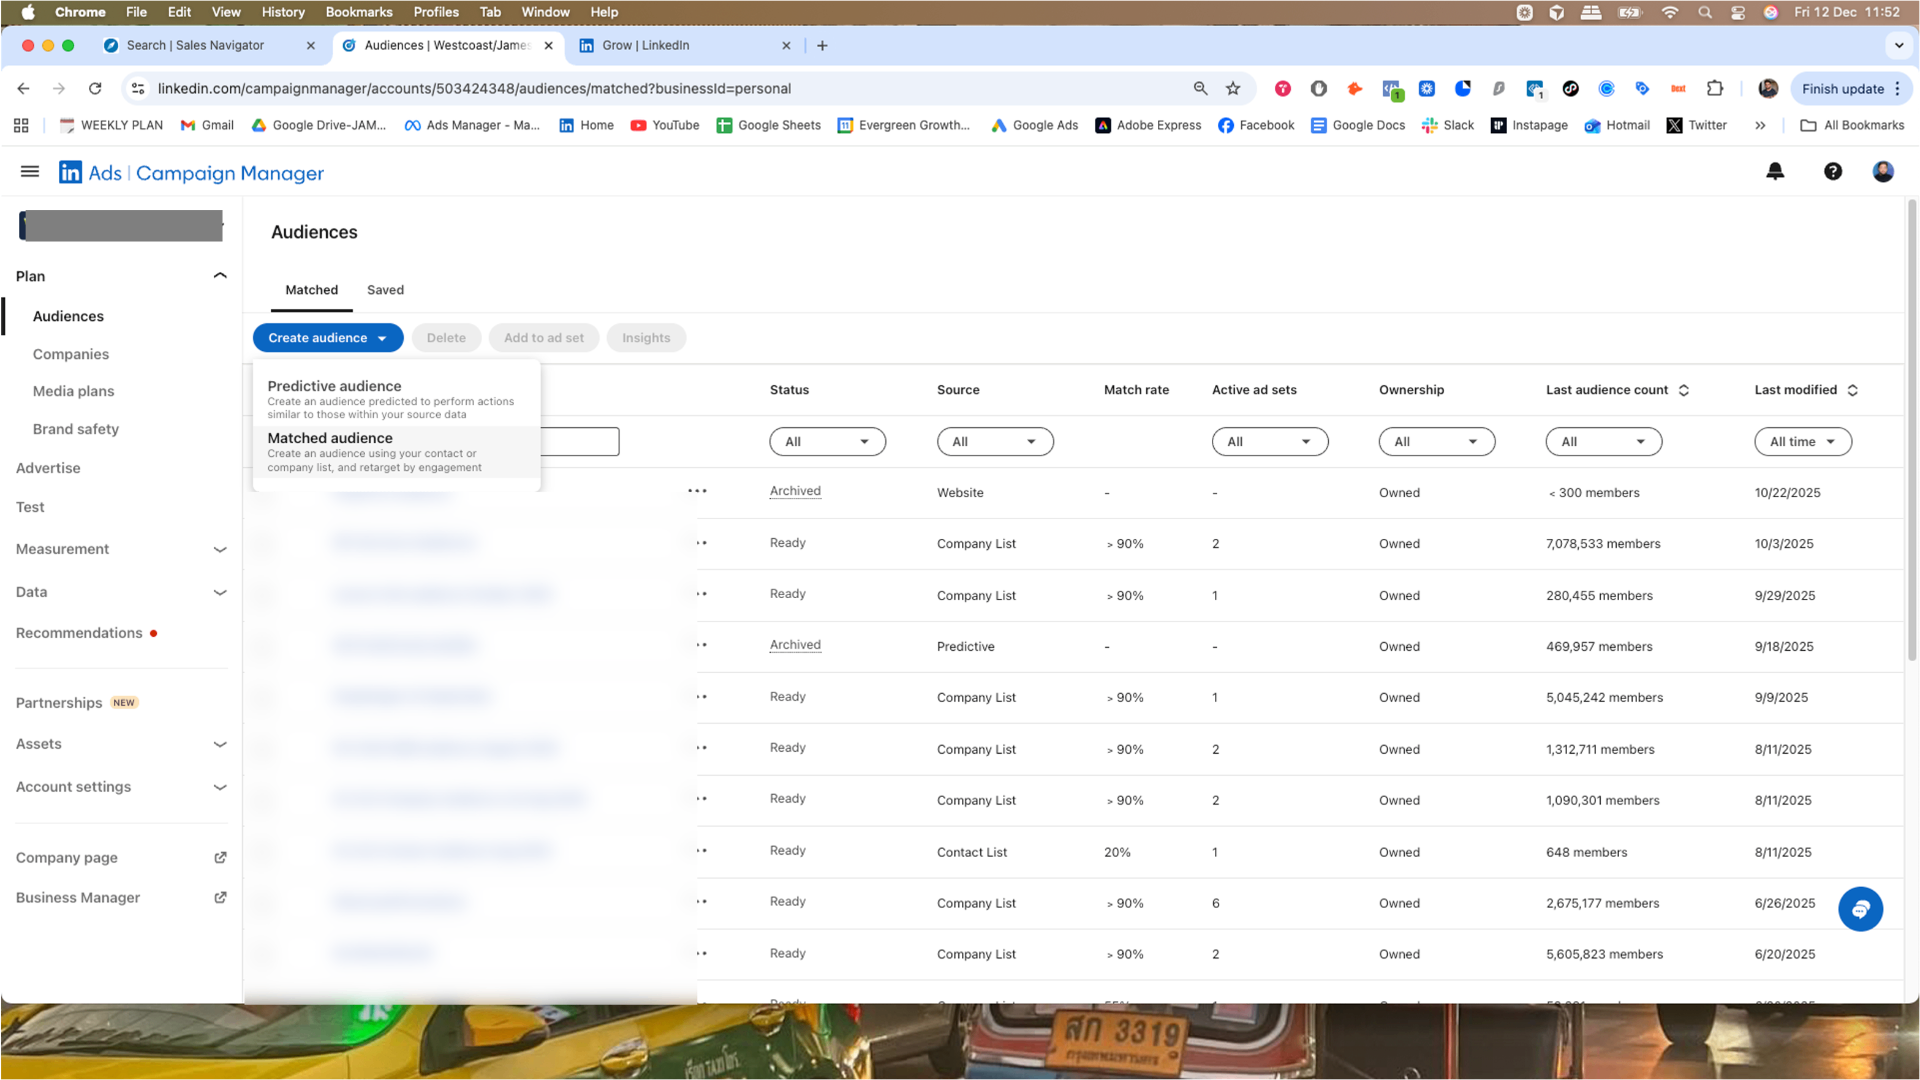
Task: Open the Facebook bookmark
Action: pos(1256,125)
